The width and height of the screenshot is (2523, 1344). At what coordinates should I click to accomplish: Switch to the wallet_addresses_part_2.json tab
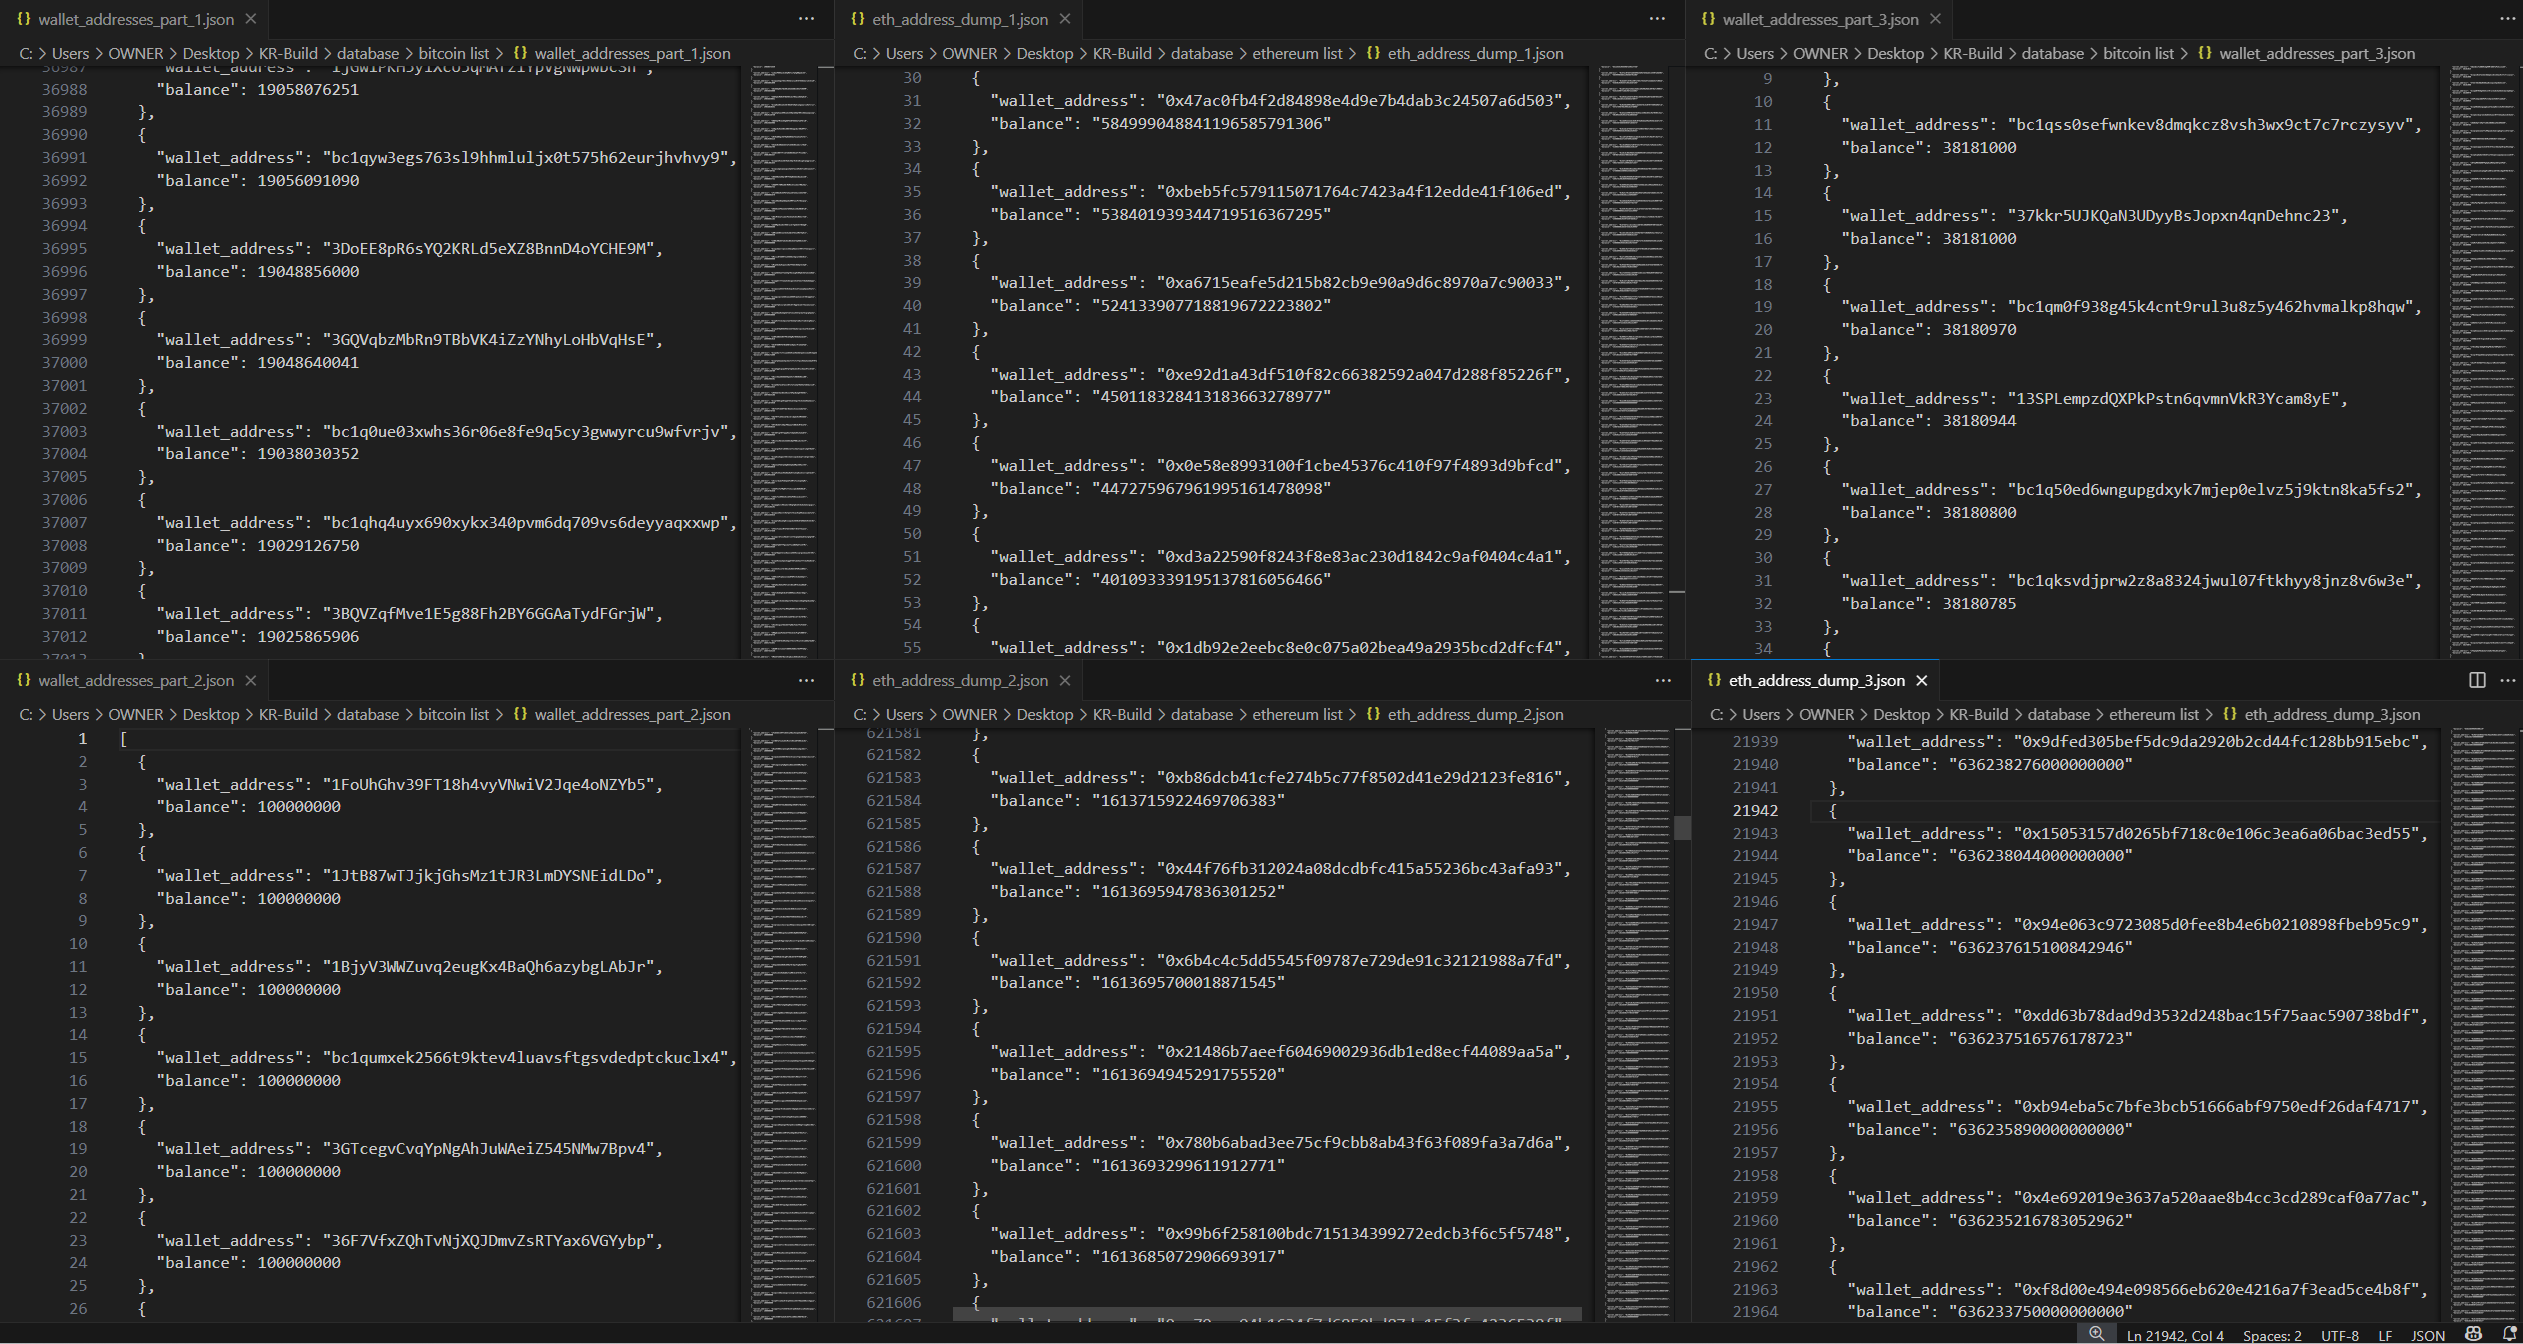135,680
